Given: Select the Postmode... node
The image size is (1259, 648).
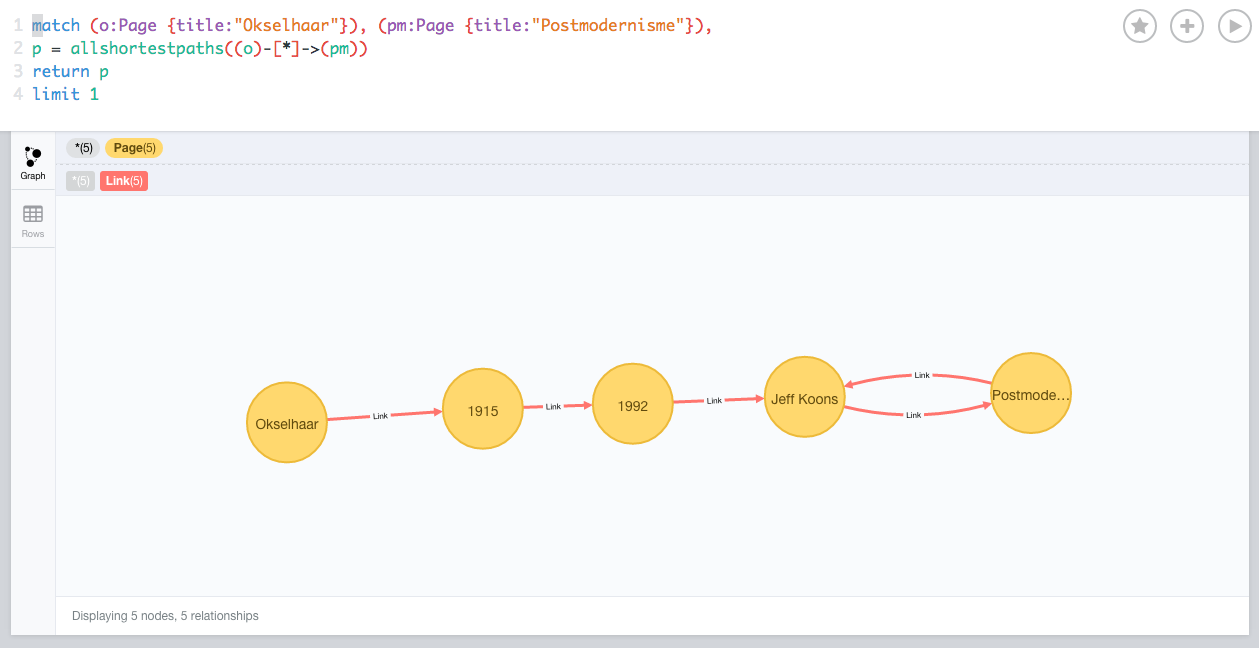Looking at the screenshot, I should pos(1031,394).
